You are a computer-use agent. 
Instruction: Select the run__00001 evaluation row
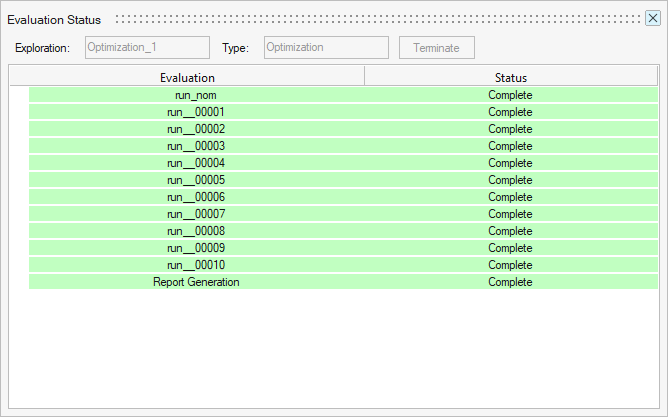(196, 112)
